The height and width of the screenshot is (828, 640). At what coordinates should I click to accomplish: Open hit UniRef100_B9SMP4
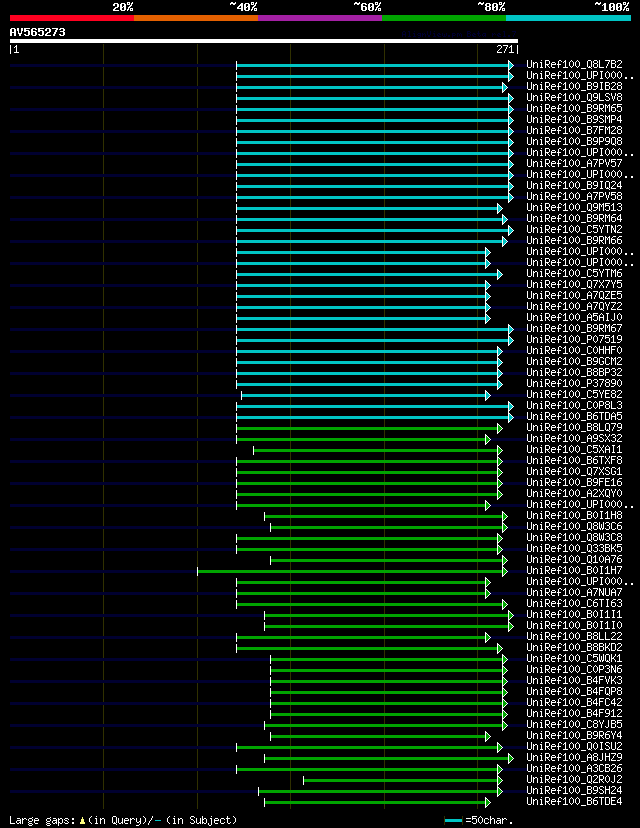point(575,120)
